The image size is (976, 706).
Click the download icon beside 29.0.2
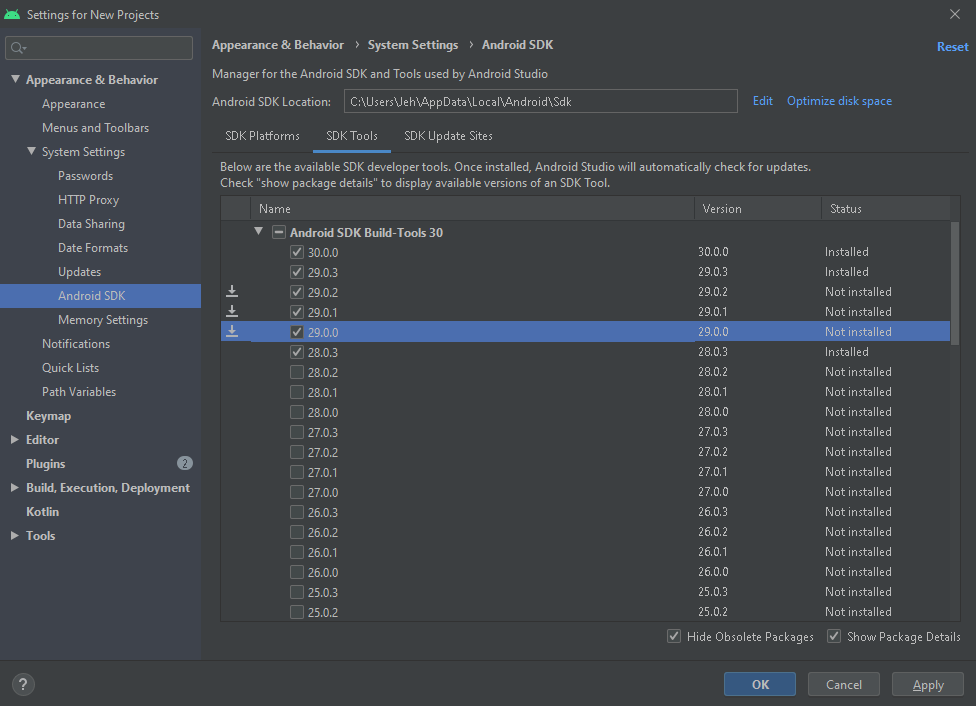tap(232, 291)
